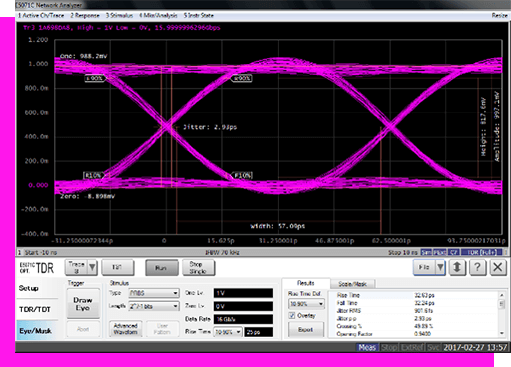Click the results list scroll down arrow
This screenshot has height=367, width=511.
click(x=501, y=333)
